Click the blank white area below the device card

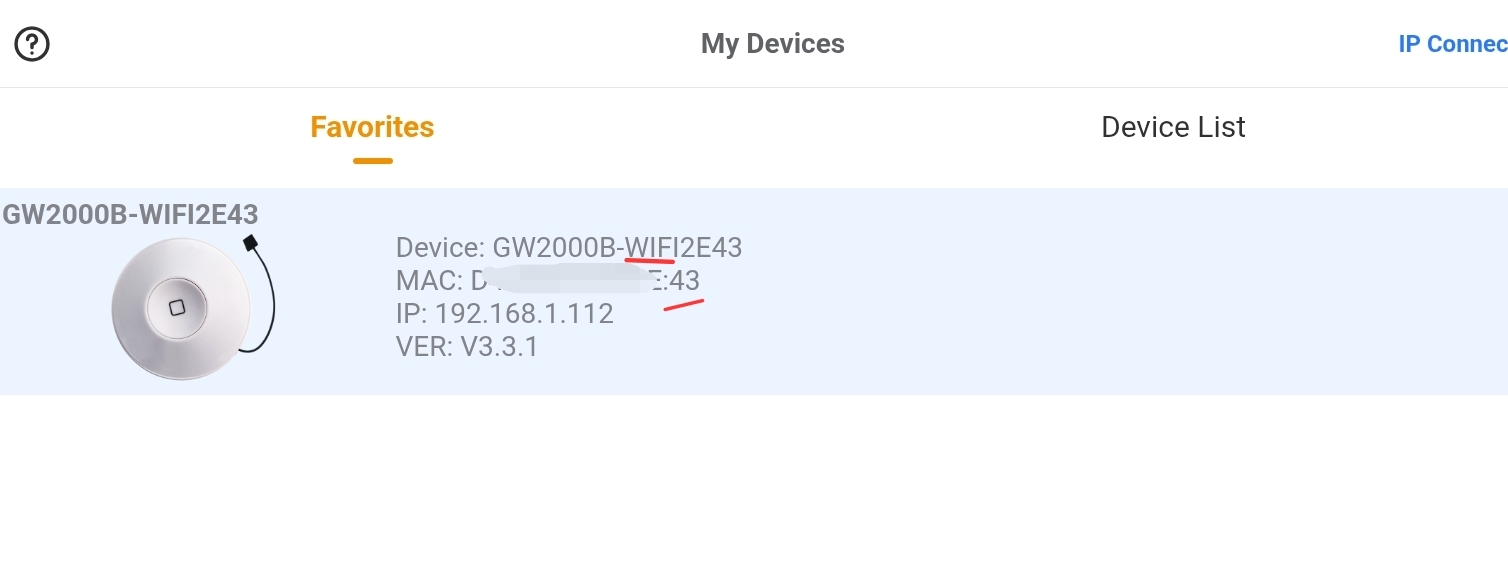[754, 481]
